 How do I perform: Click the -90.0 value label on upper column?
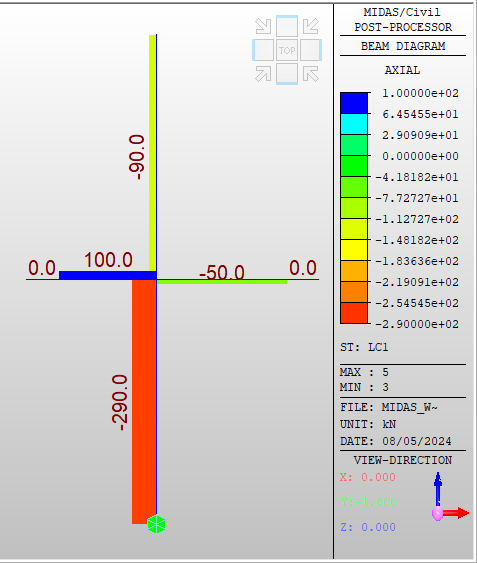(136, 157)
